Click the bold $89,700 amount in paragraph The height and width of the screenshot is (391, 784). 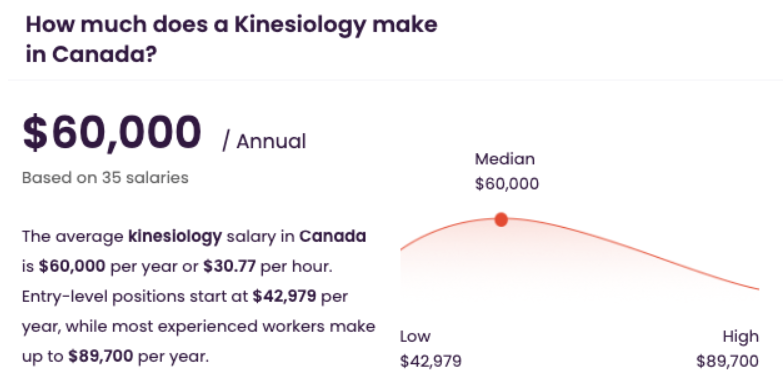101,356
